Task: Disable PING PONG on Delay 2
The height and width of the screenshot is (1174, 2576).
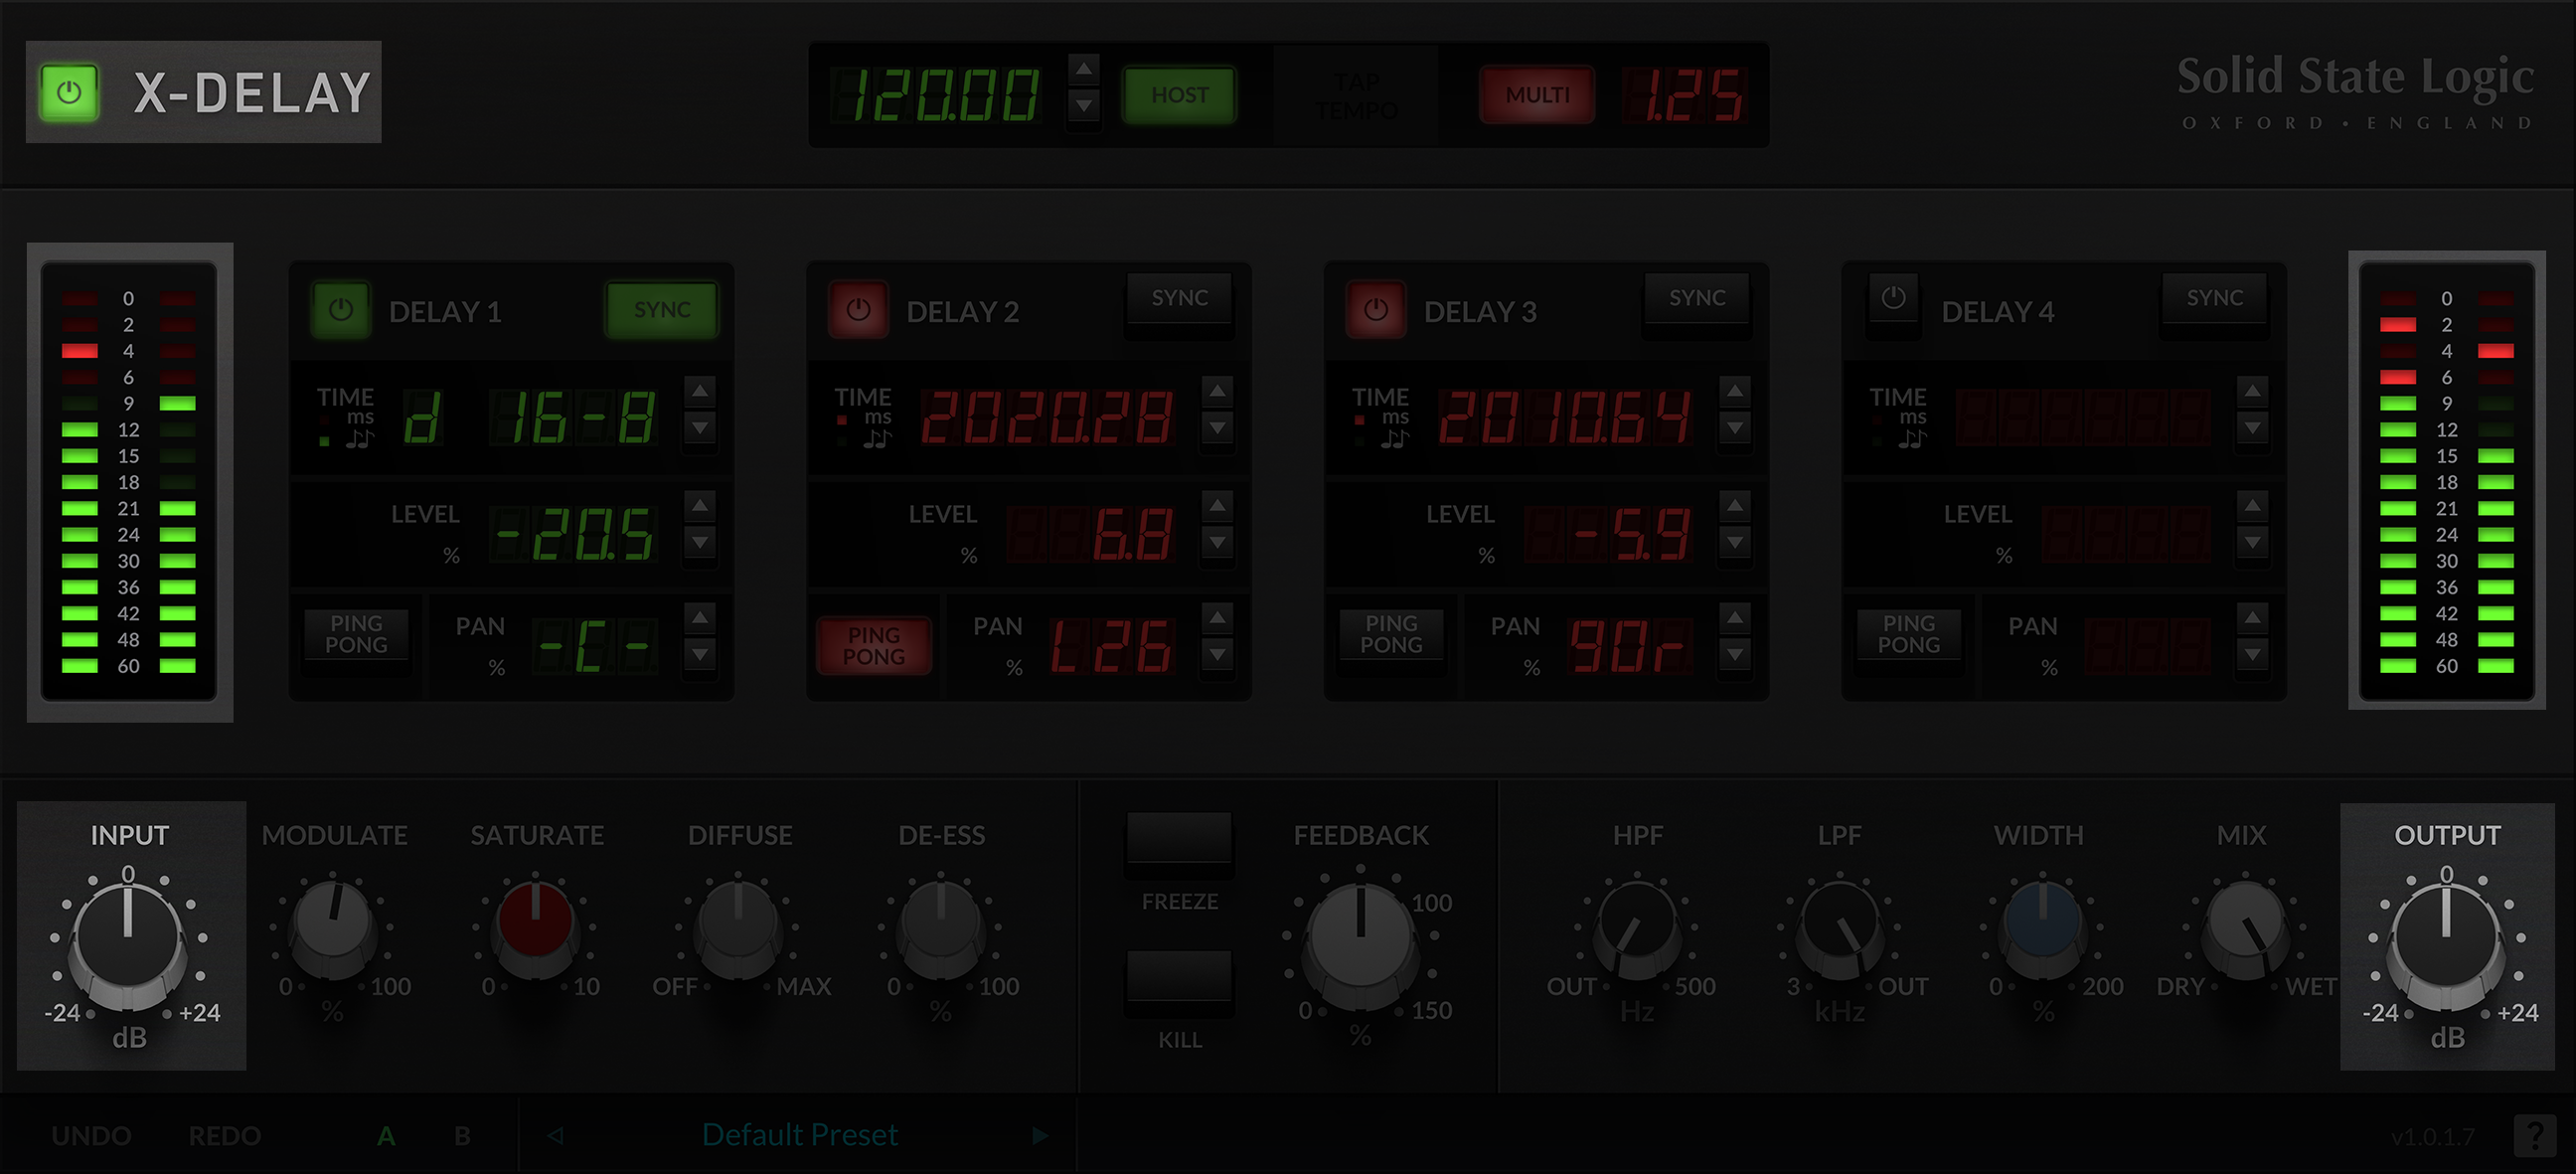Action: click(874, 646)
